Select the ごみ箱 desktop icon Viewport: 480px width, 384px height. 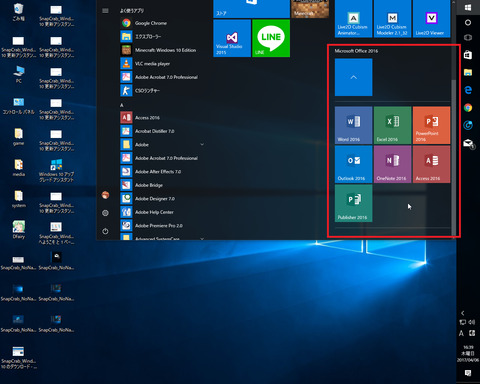point(19,12)
